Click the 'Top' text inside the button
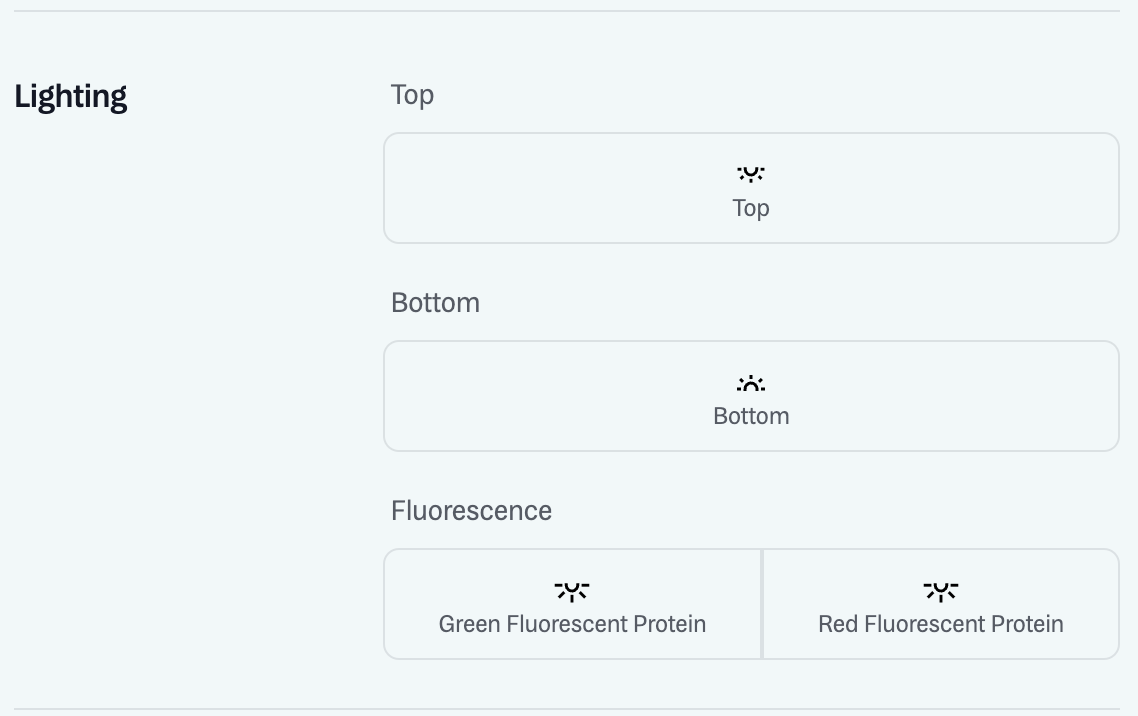The width and height of the screenshot is (1138, 716). [x=751, y=208]
